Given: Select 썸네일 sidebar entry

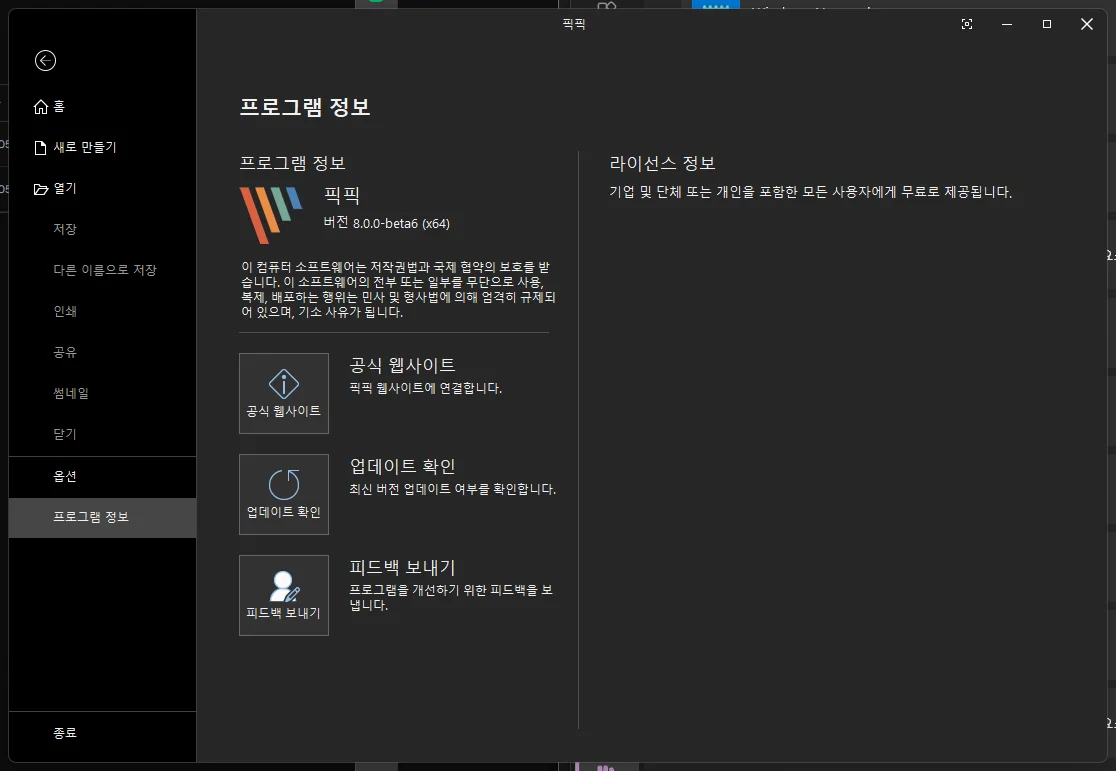Looking at the screenshot, I should 102,393.
